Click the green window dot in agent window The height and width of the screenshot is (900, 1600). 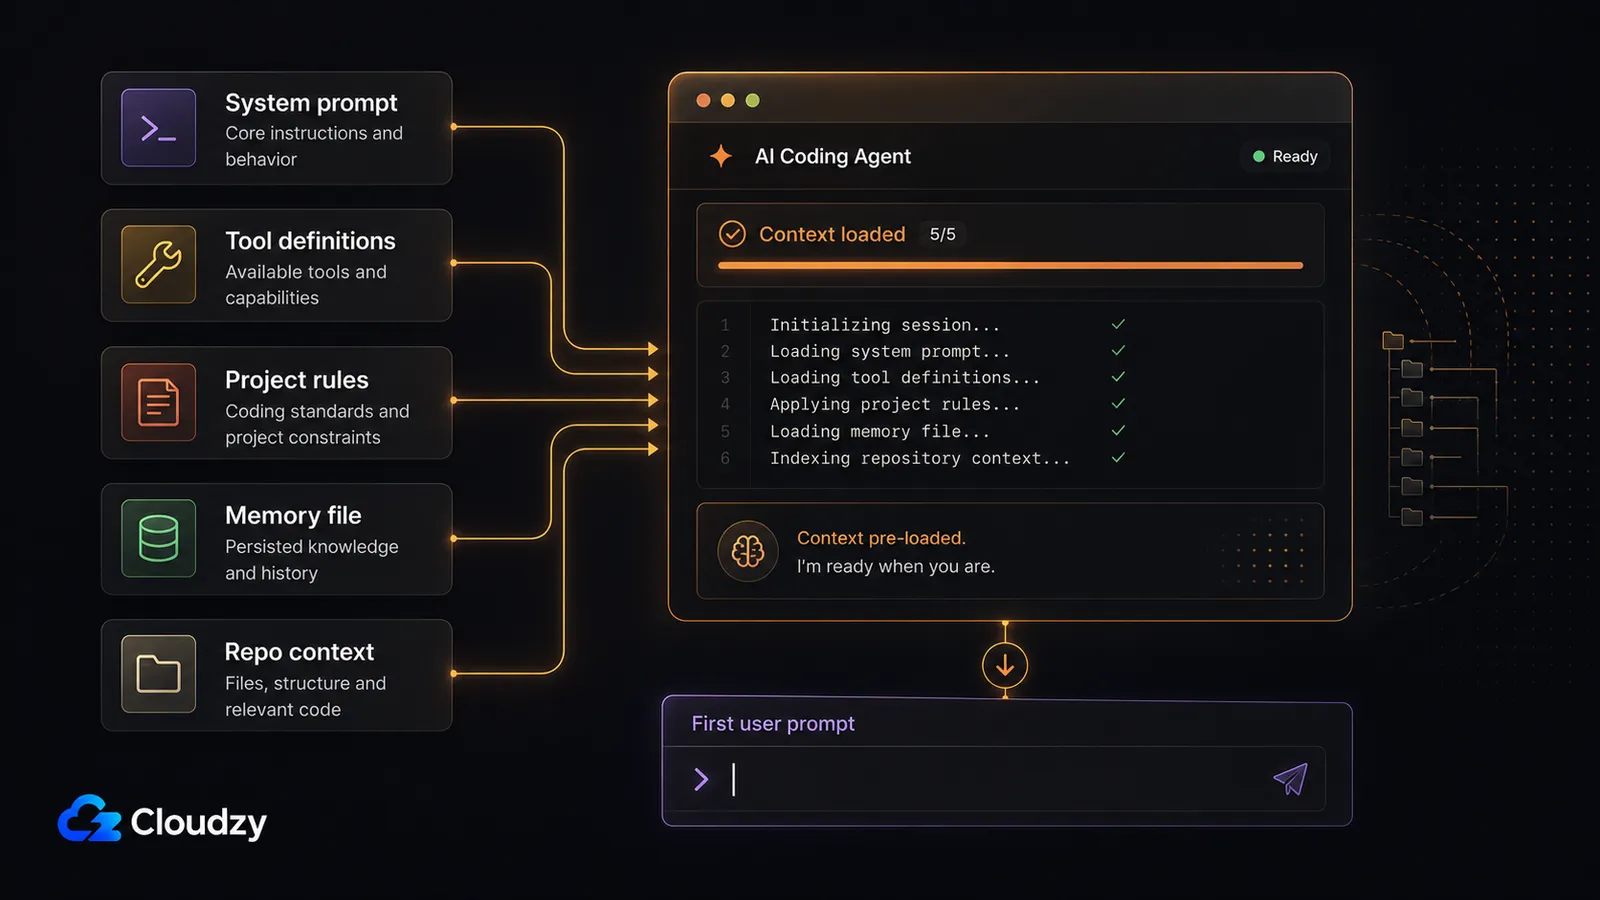(753, 100)
